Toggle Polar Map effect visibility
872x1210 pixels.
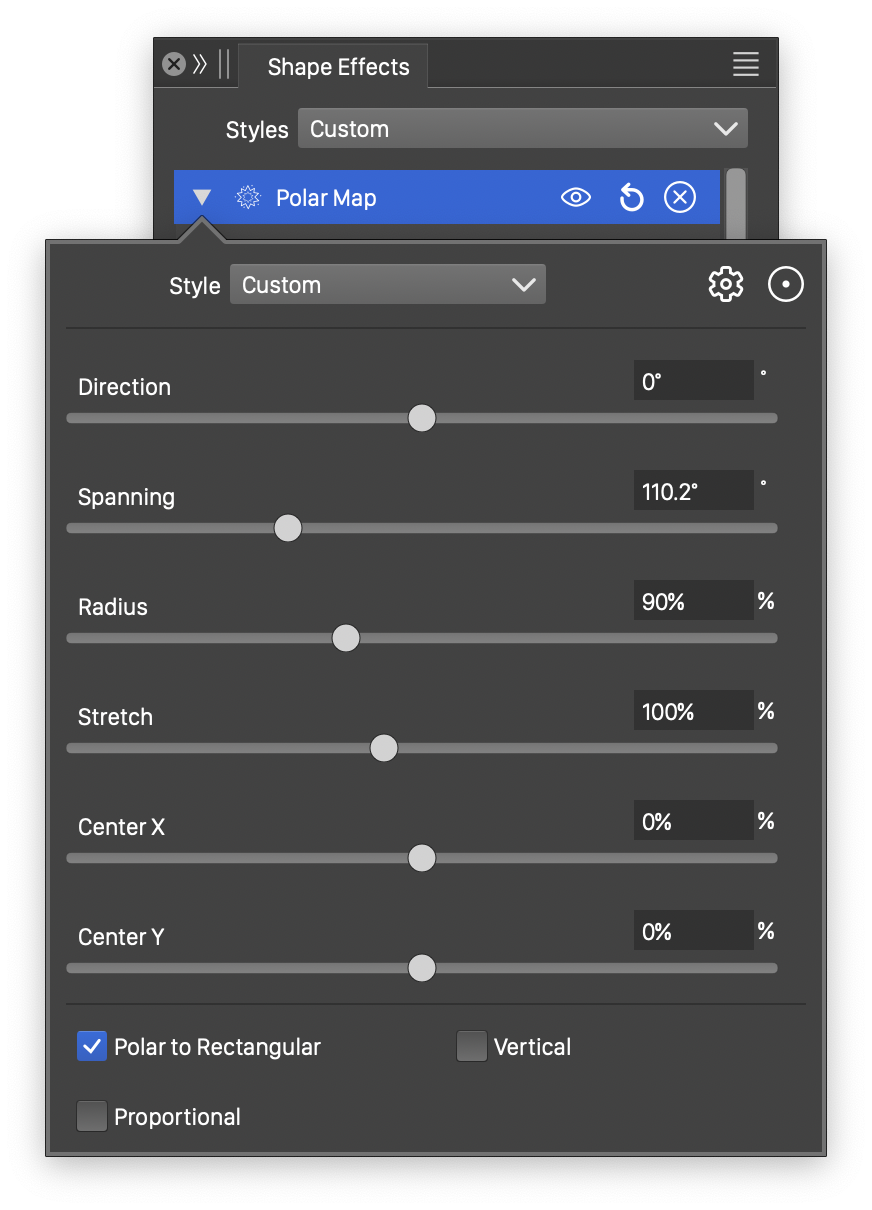coord(576,198)
